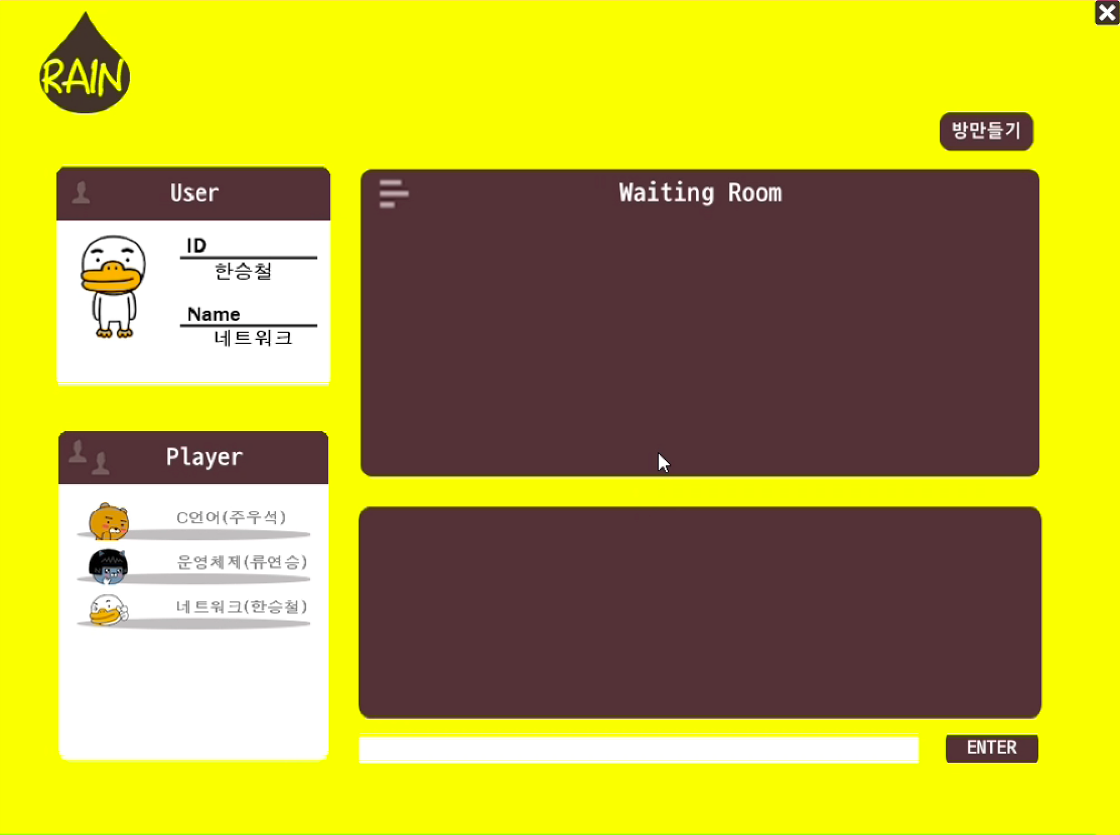Select the large duck avatar in User panel
The height and width of the screenshot is (835, 1120).
tap(112, 287)
